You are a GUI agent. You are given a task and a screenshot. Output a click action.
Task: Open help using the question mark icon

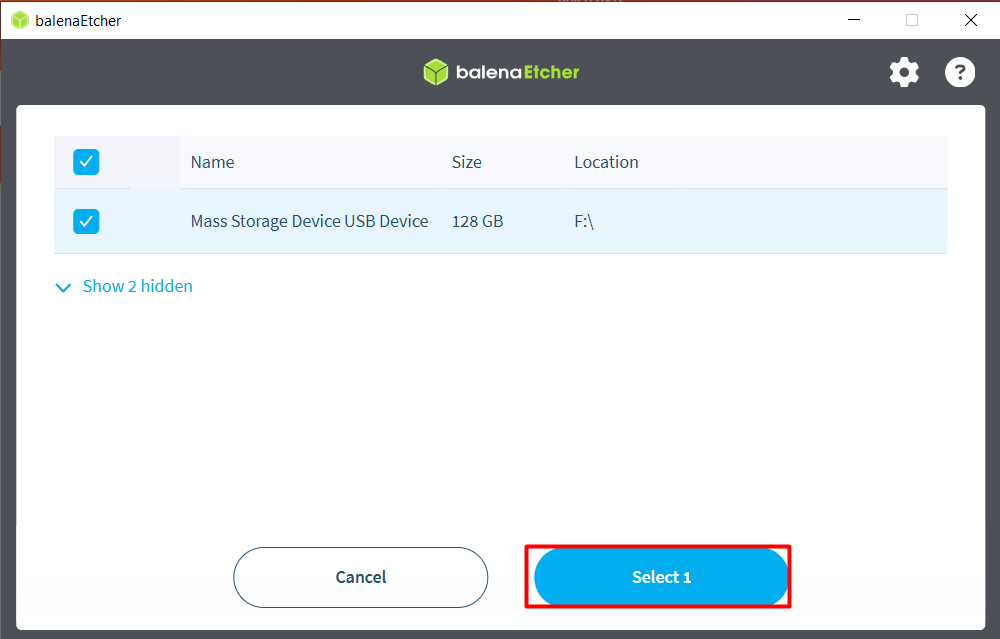[960, 72]
